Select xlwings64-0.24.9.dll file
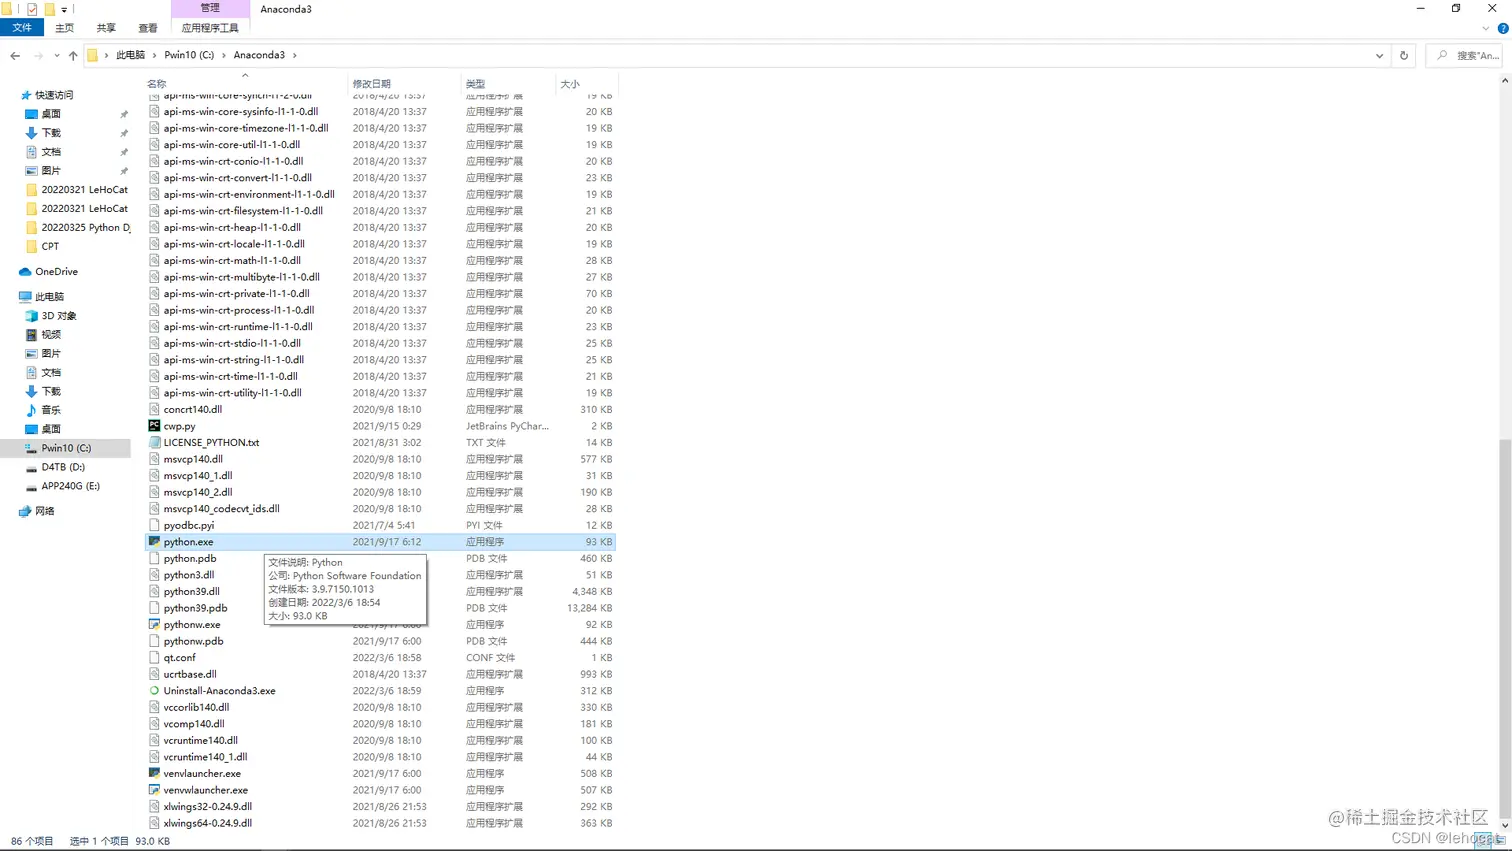Viewport: 1512px width, 851px height. click(207, 823)
